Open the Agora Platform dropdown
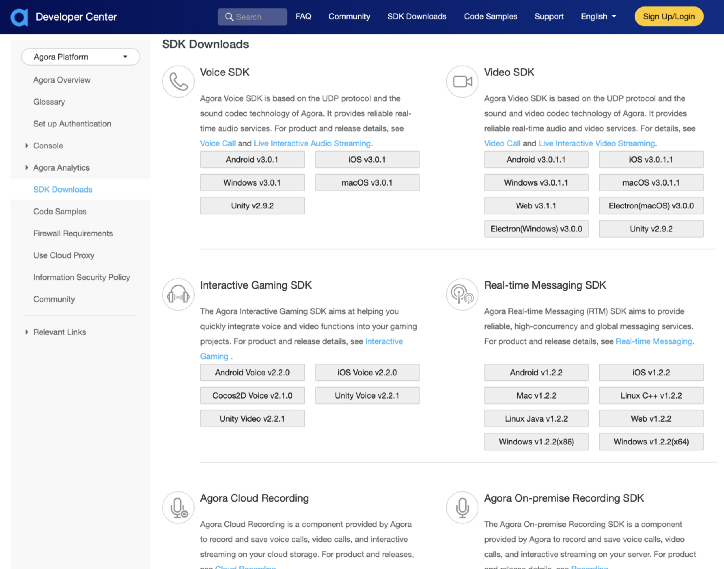Viewport: 724px width, 569px height. click(80, 57)
